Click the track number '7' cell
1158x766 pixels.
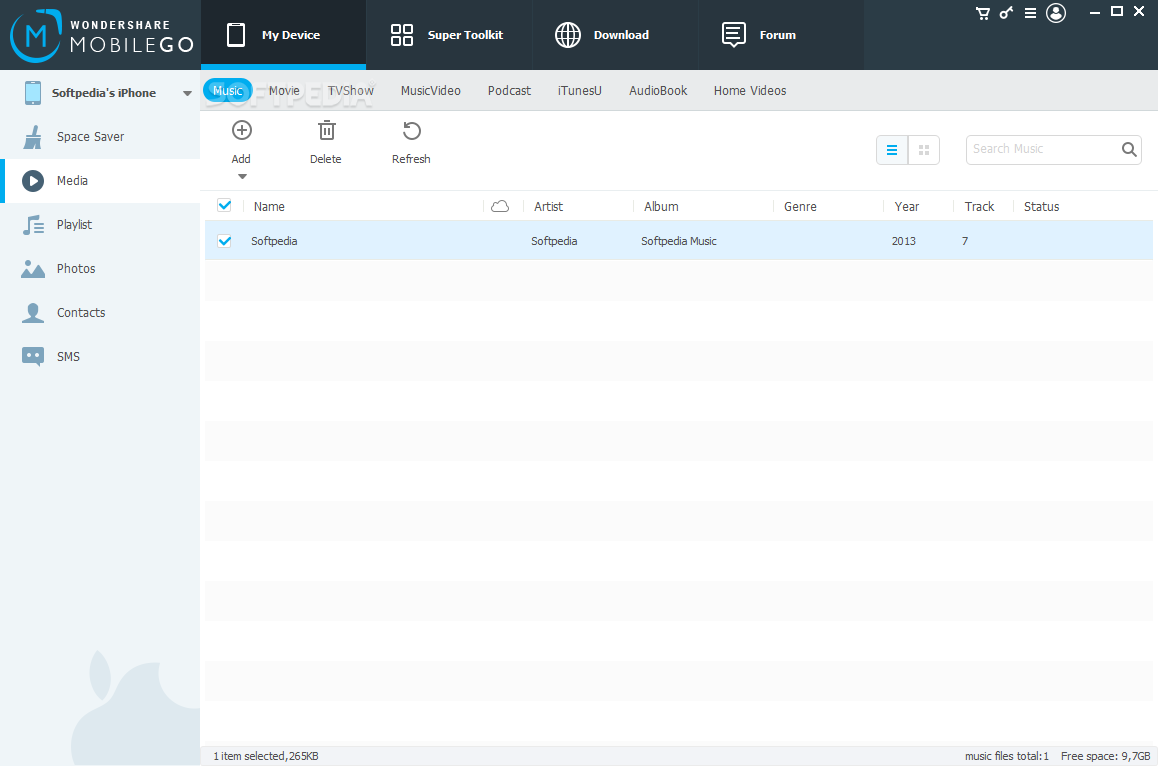click(x=965, y=241)
